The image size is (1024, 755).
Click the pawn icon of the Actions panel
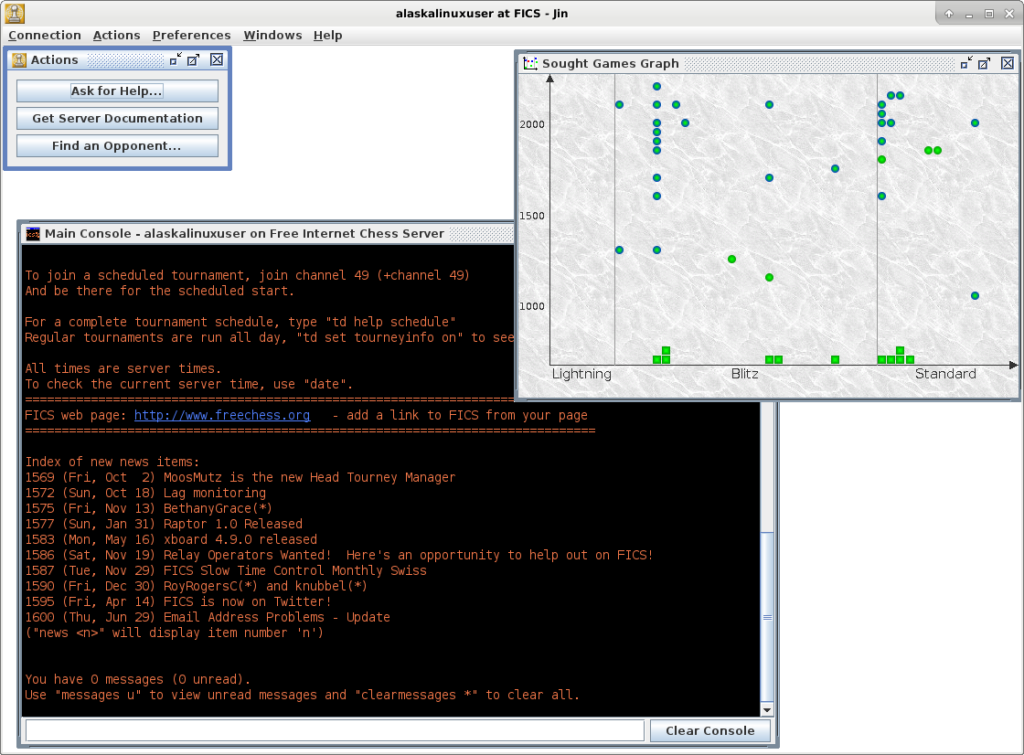[x=18, y=60]
